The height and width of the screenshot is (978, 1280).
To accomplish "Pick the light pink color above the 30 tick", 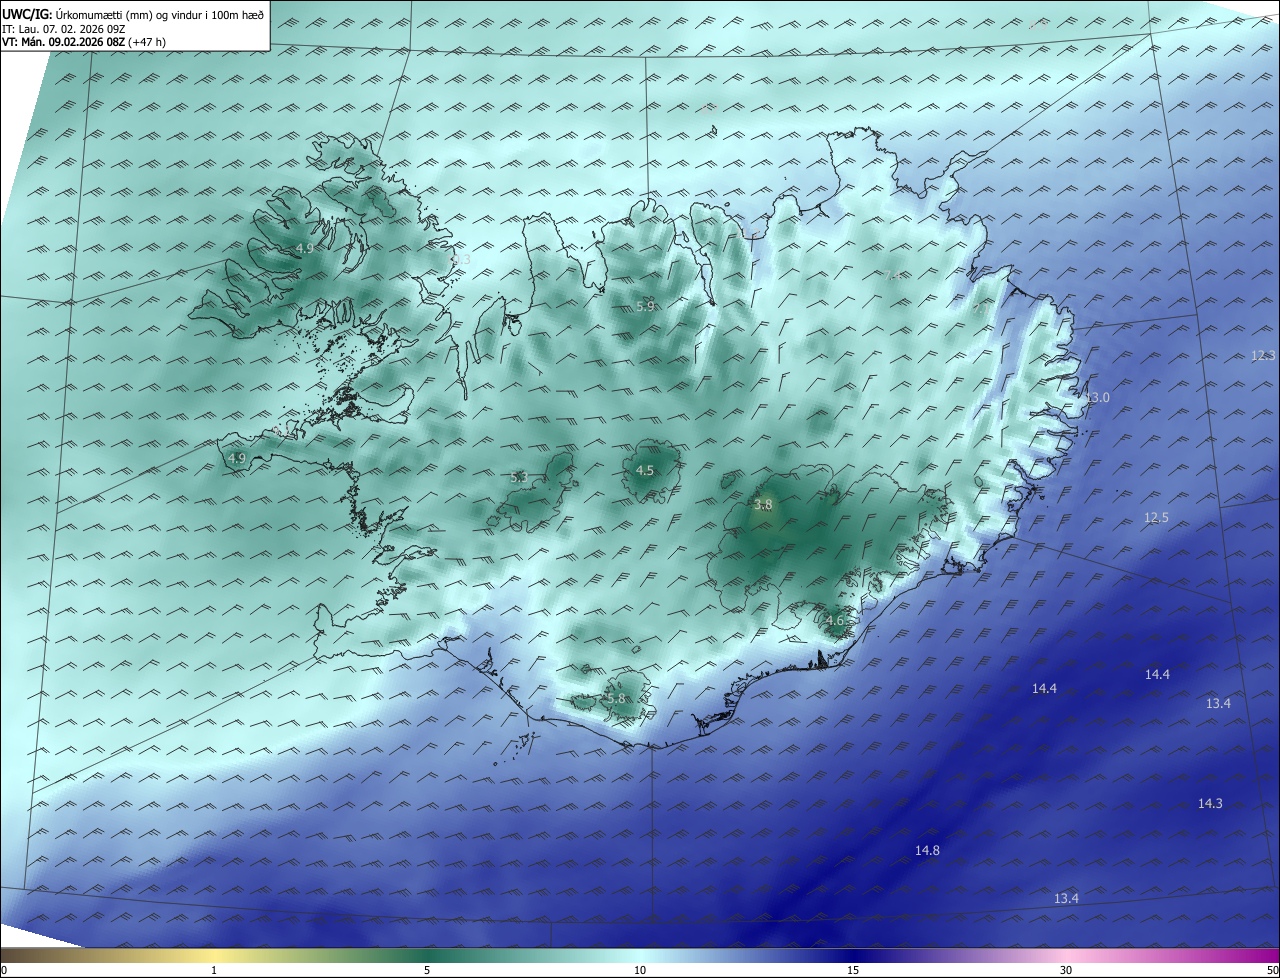I will 1066,955.
